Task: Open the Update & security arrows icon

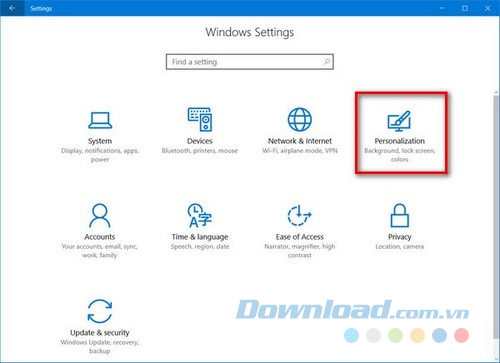Action: tap(100, 311)
